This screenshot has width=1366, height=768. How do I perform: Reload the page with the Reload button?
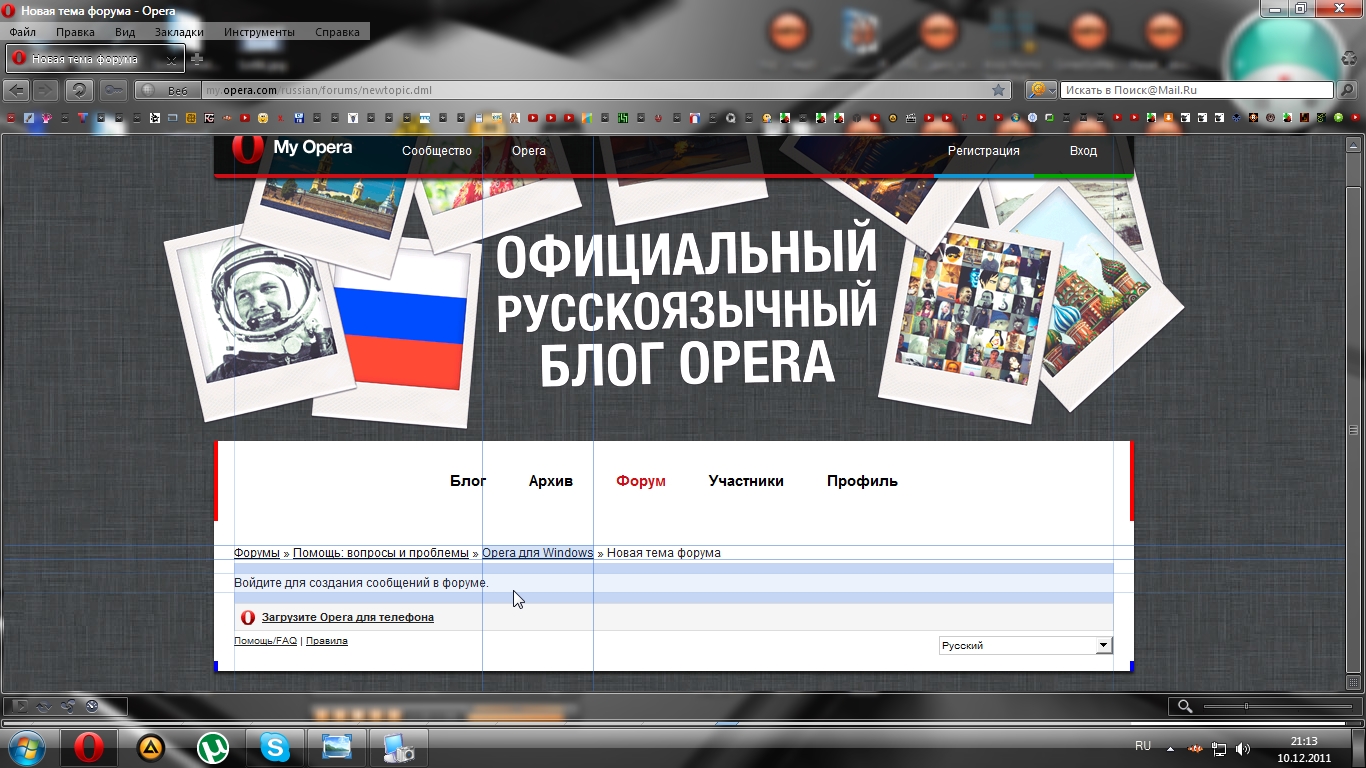(x=79, y=90)
